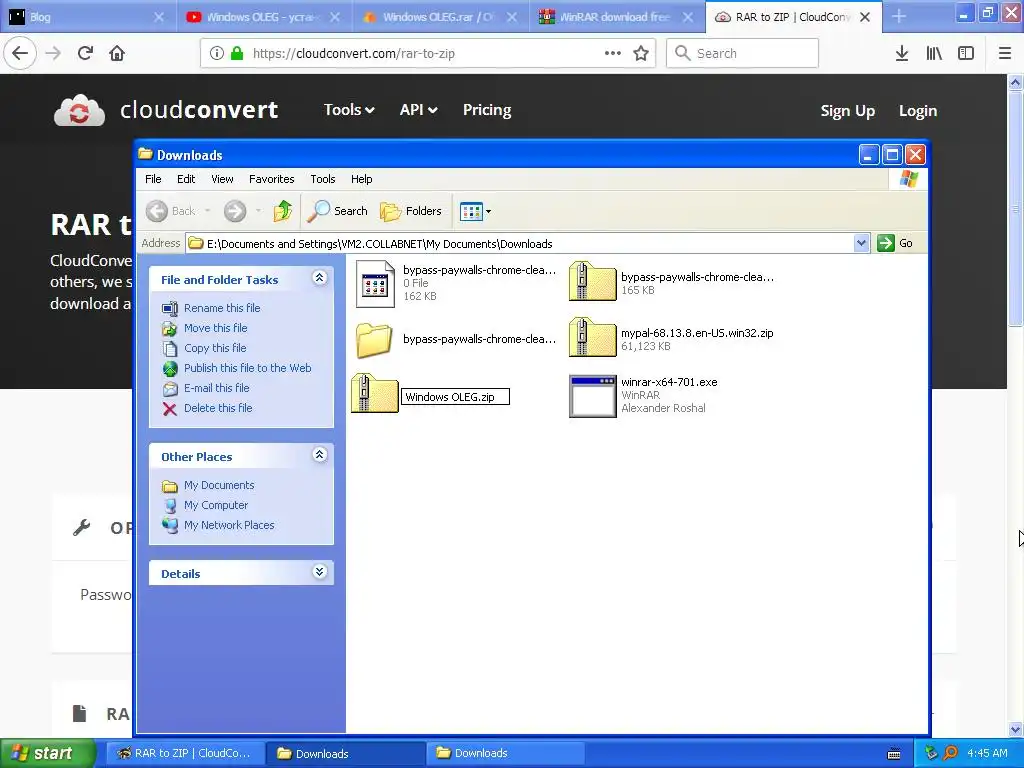Click the Views icon in Explorer toolbar
This screenshot has height=768, width=1024.
pyautogui.click(x=471, y=211)
